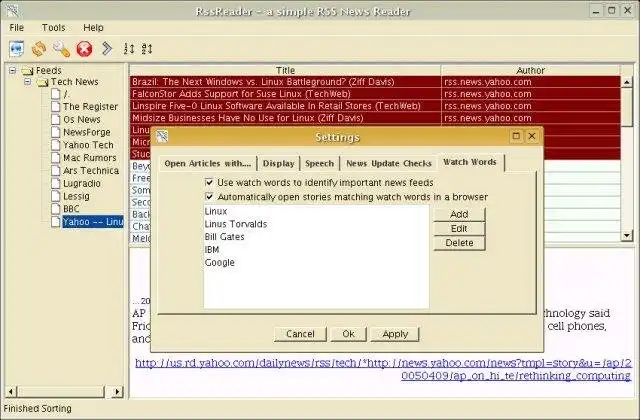Click article list scrollbar down arrow
Image resolution: width=640 pixels, height=420 pixels.
tap(627, 235)
